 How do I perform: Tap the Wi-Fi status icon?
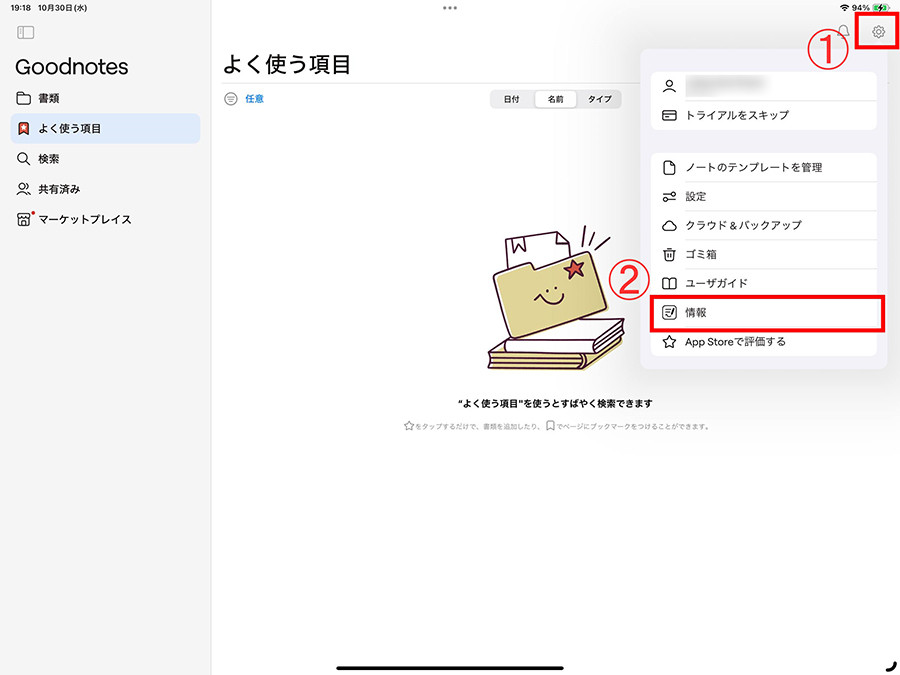[x=844, y=8]
